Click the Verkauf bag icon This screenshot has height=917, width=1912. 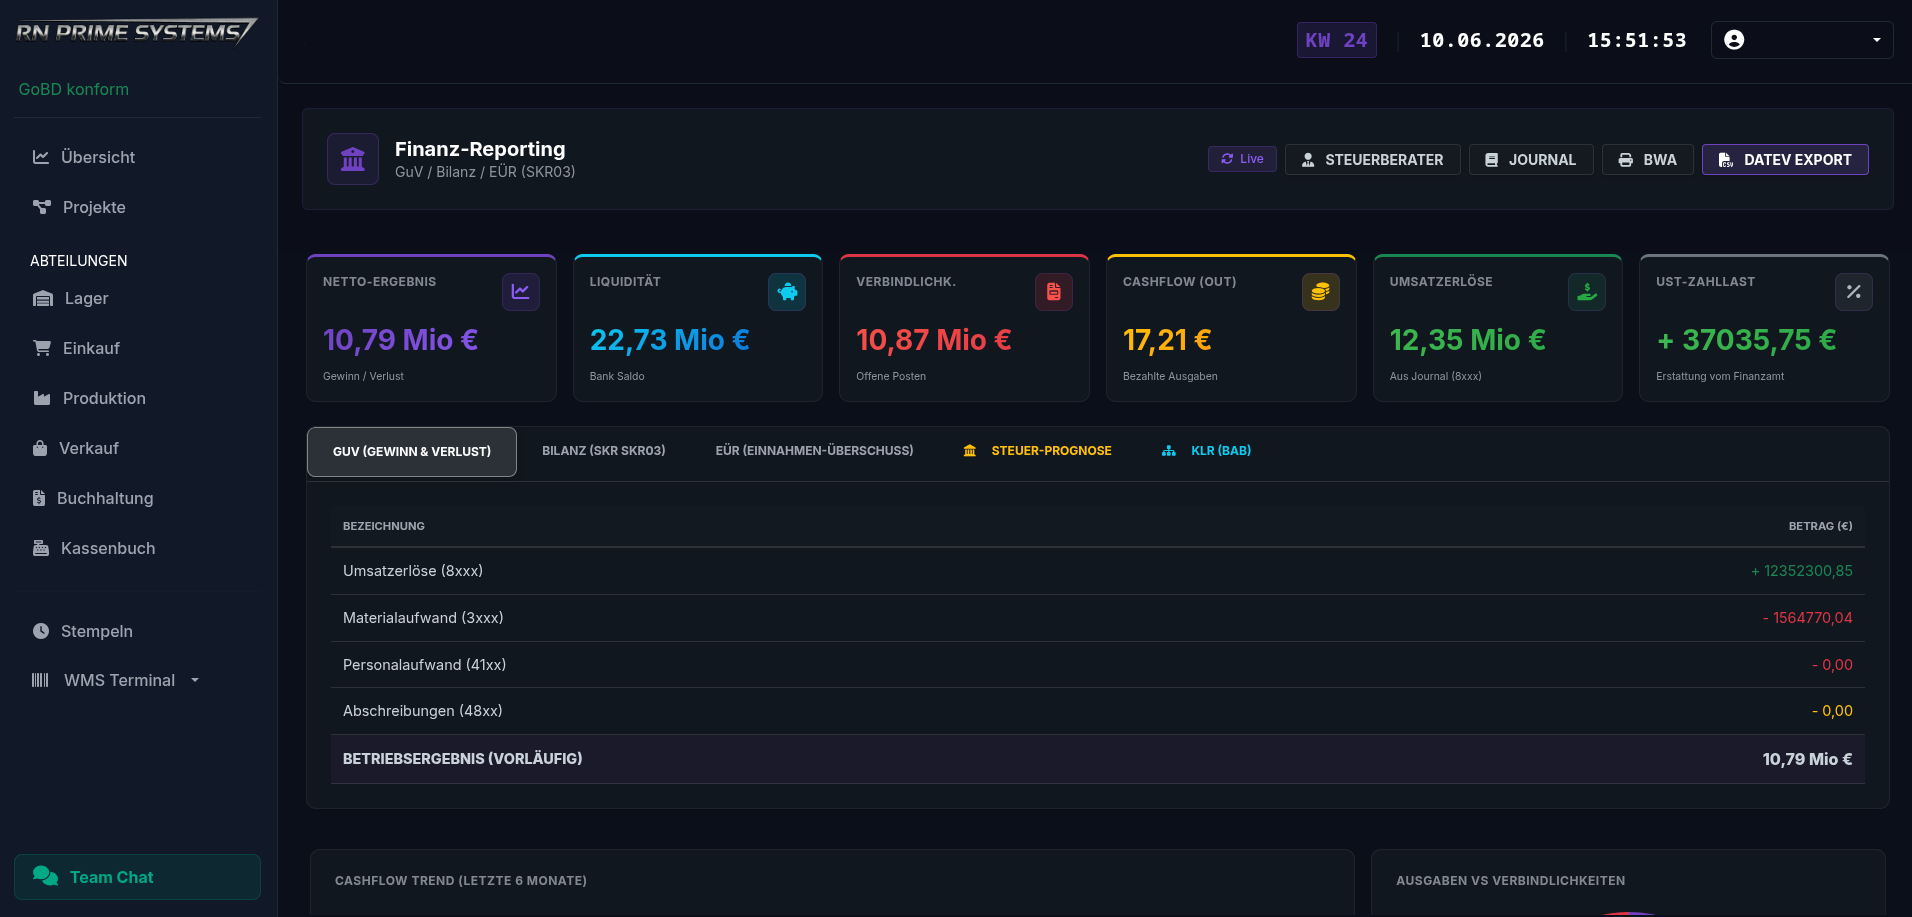40,448
